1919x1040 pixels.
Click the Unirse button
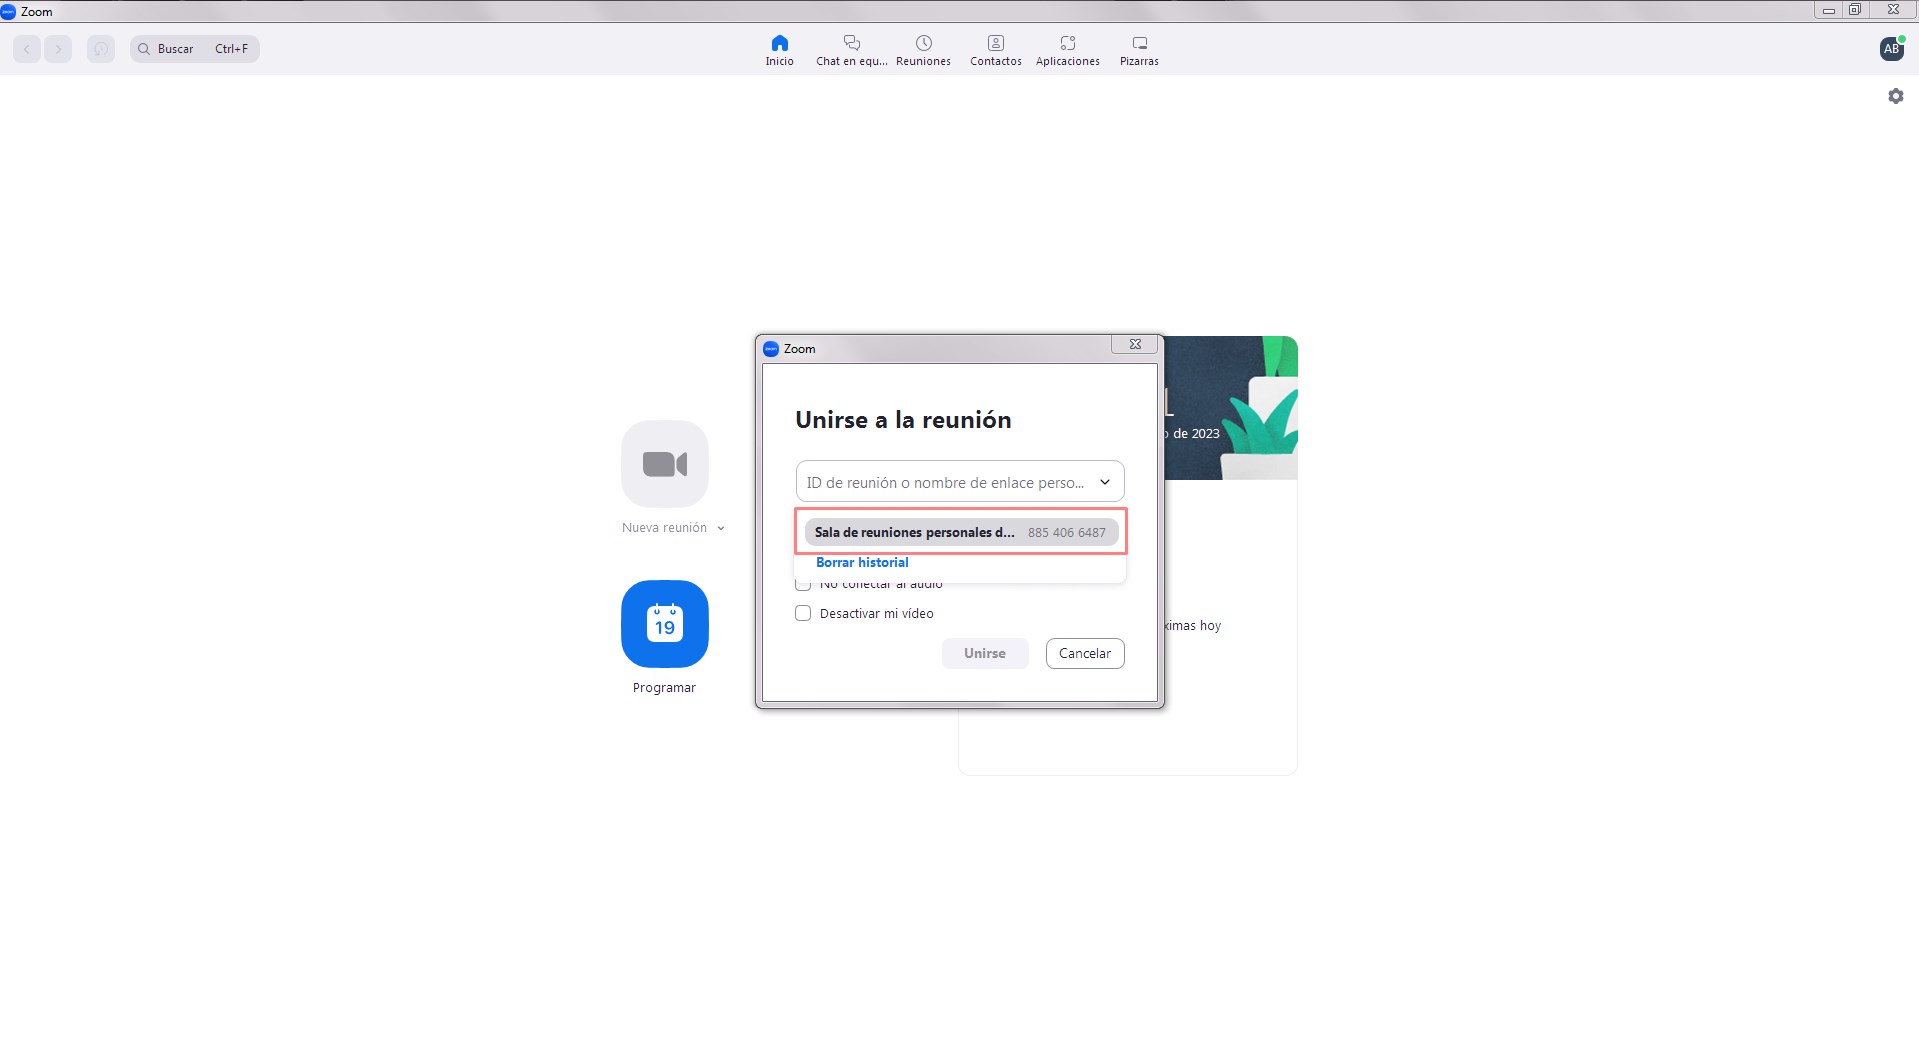[985, 653]
